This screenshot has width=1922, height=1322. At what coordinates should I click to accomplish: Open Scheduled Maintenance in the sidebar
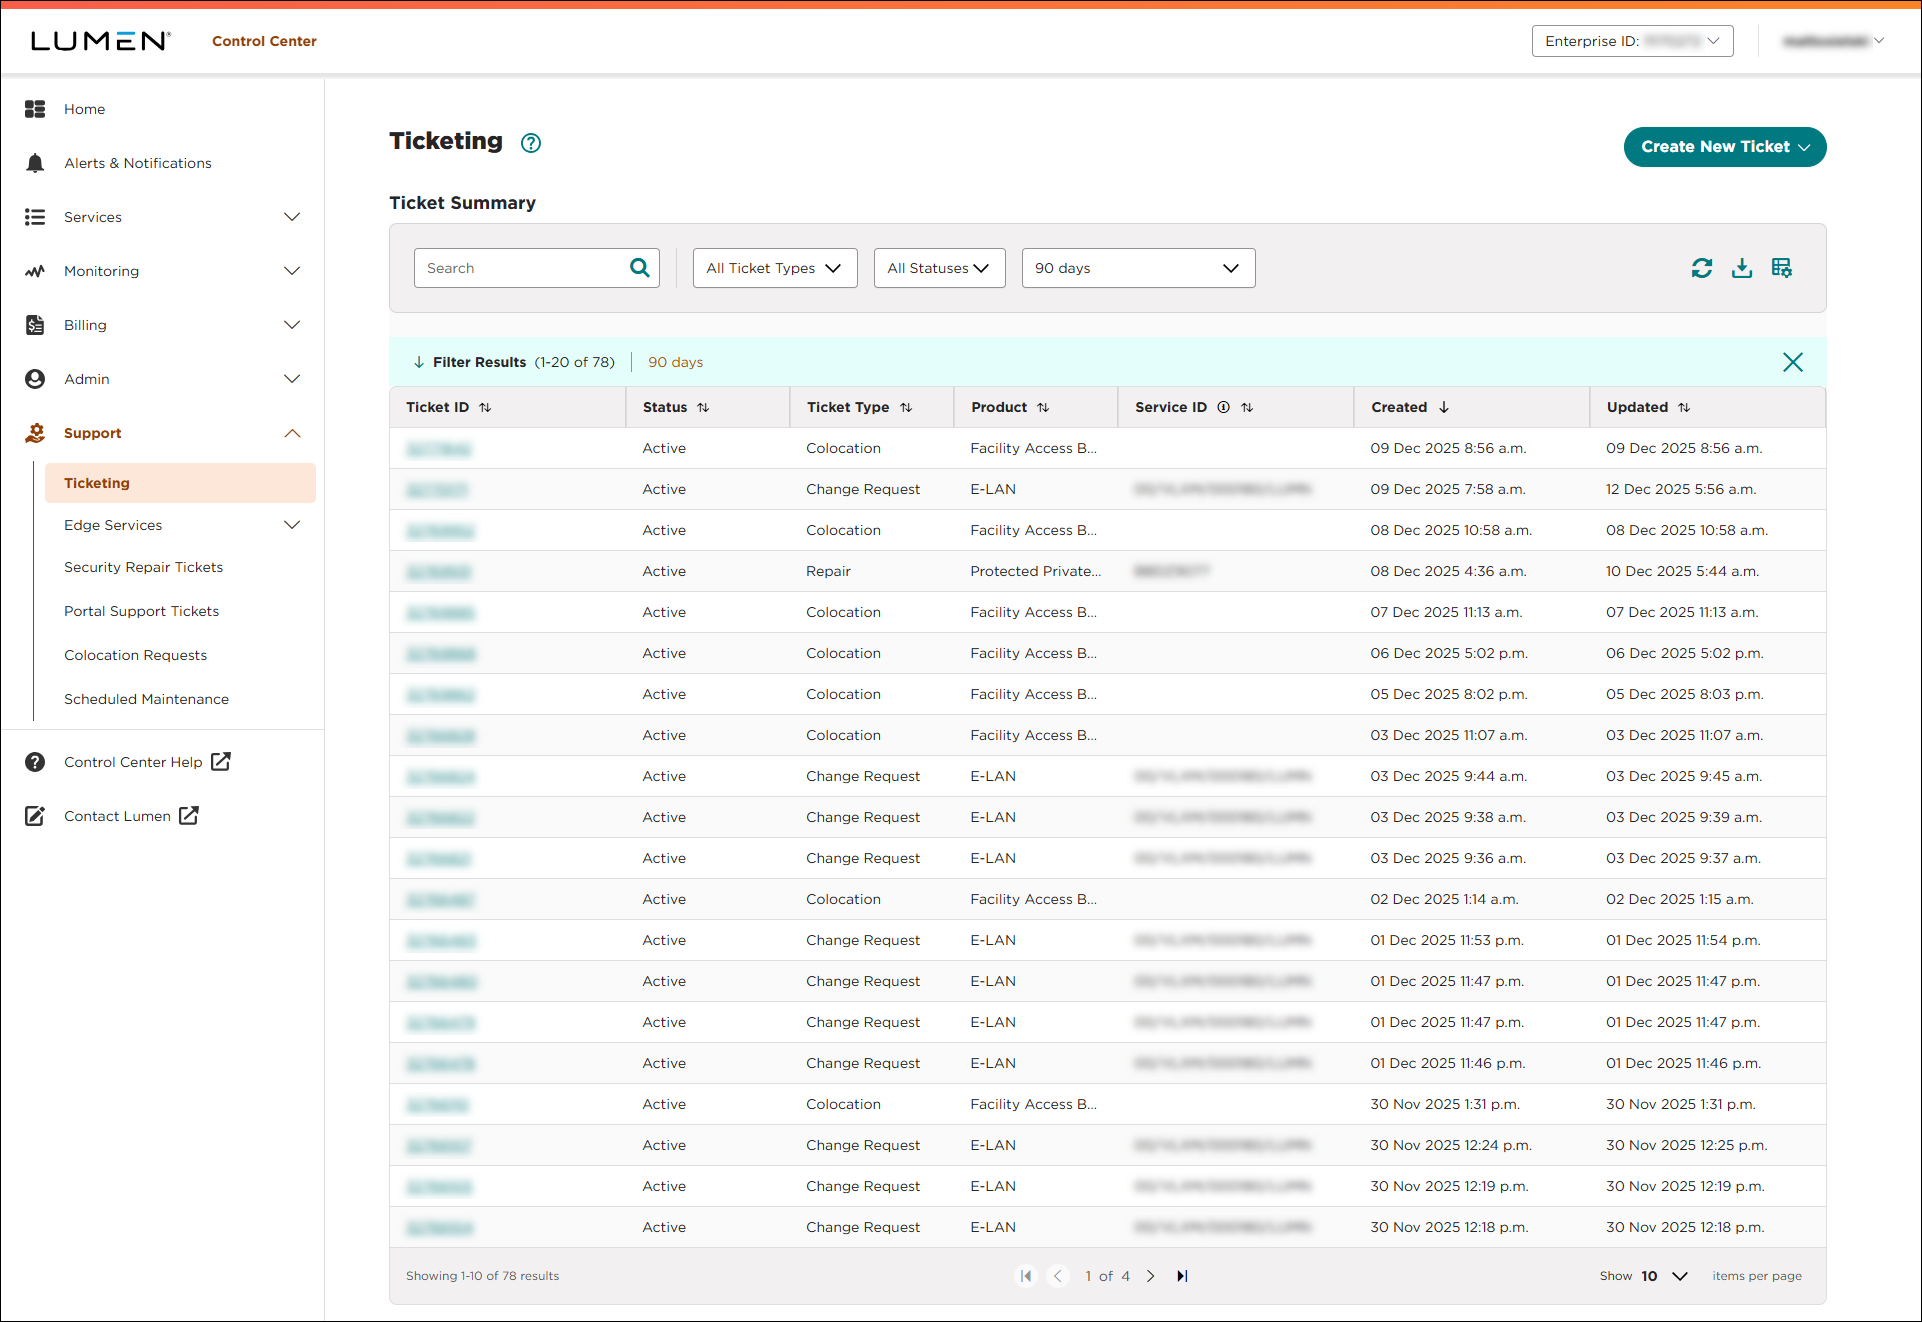tap(147, 699)
